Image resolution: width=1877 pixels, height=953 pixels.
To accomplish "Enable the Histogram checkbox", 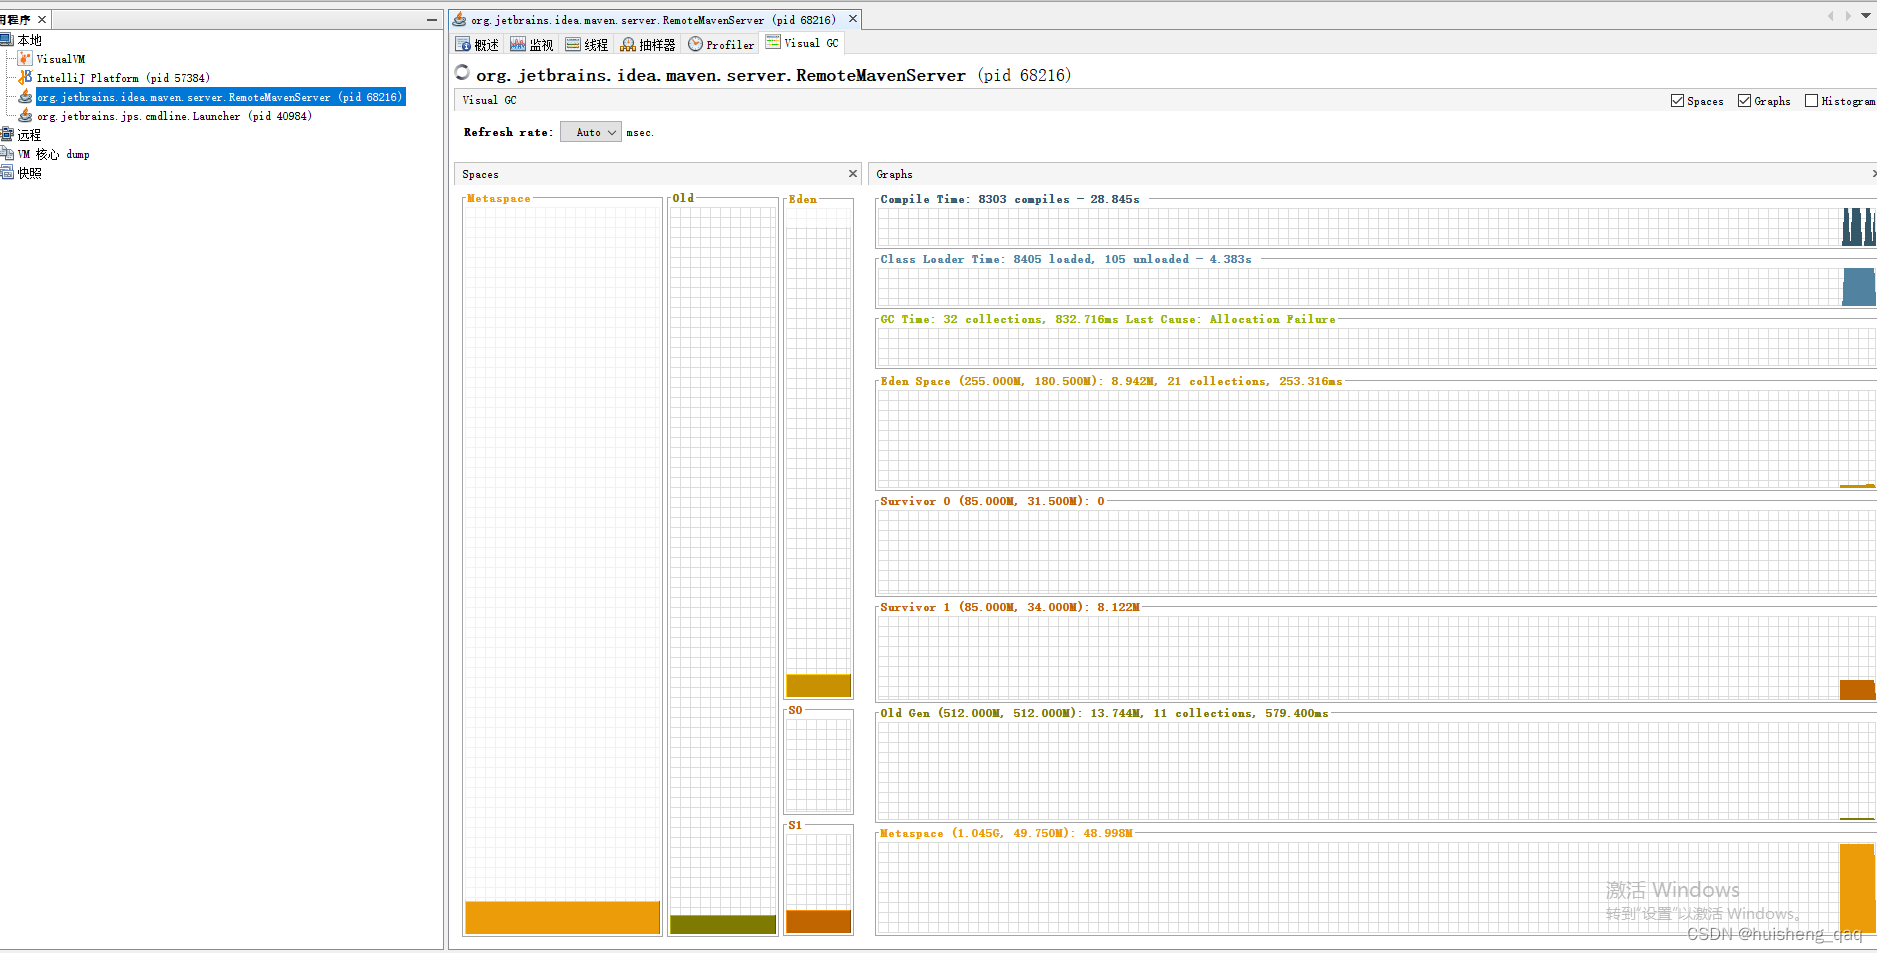I will click(1811, 101).
